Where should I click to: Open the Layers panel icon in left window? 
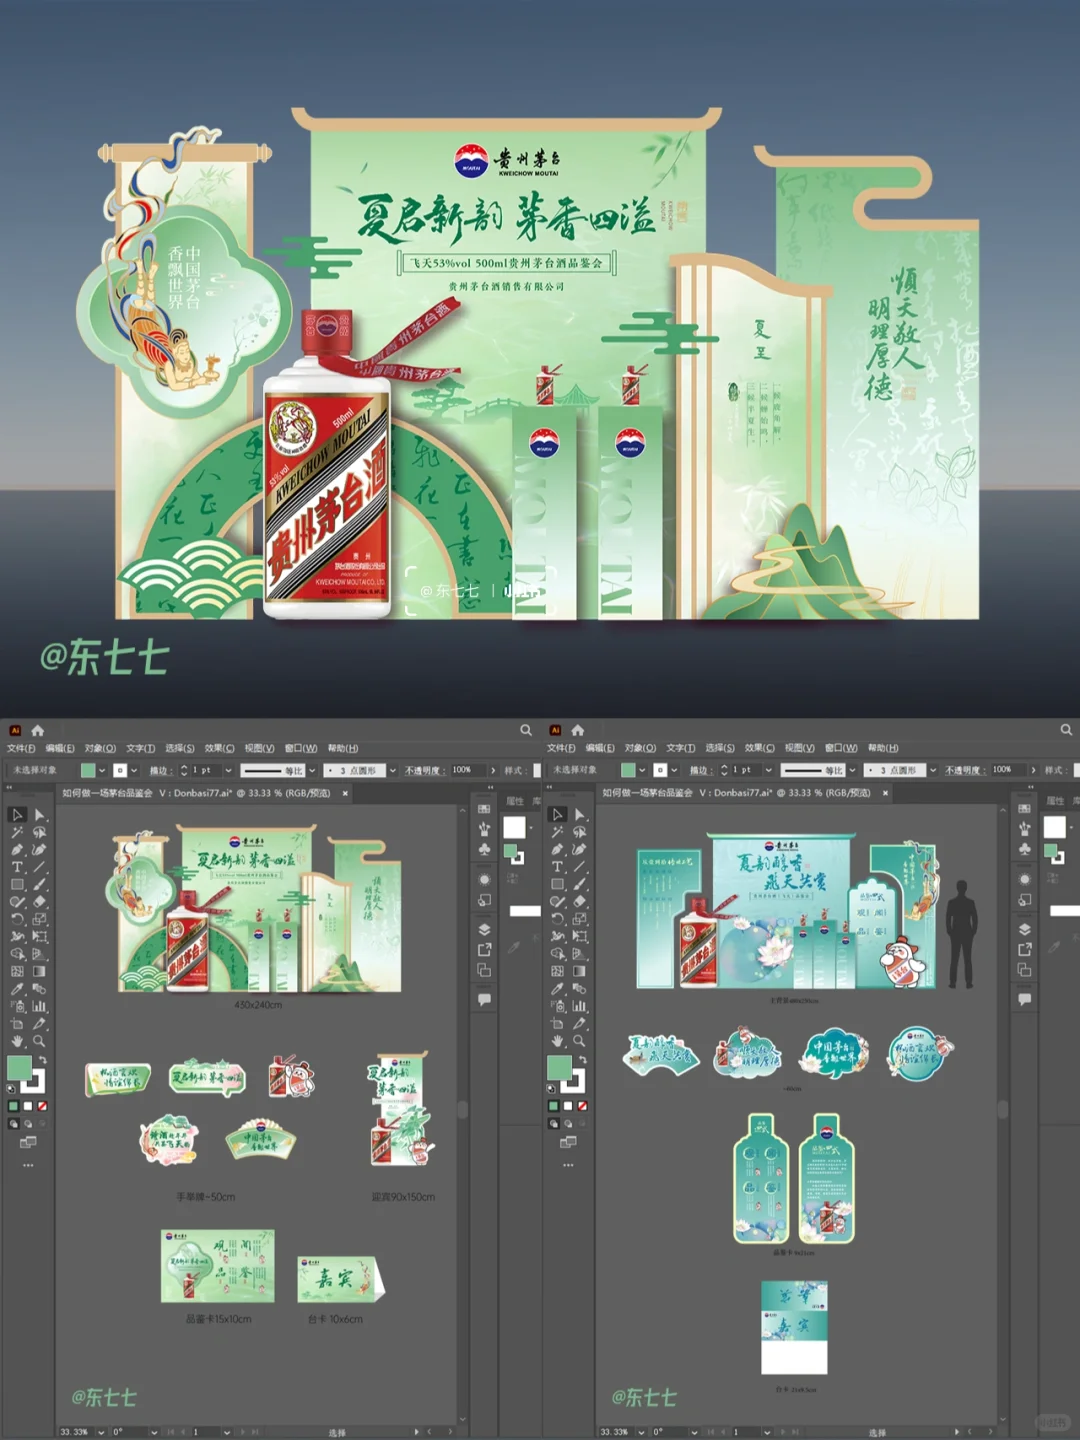click(484, 929)
